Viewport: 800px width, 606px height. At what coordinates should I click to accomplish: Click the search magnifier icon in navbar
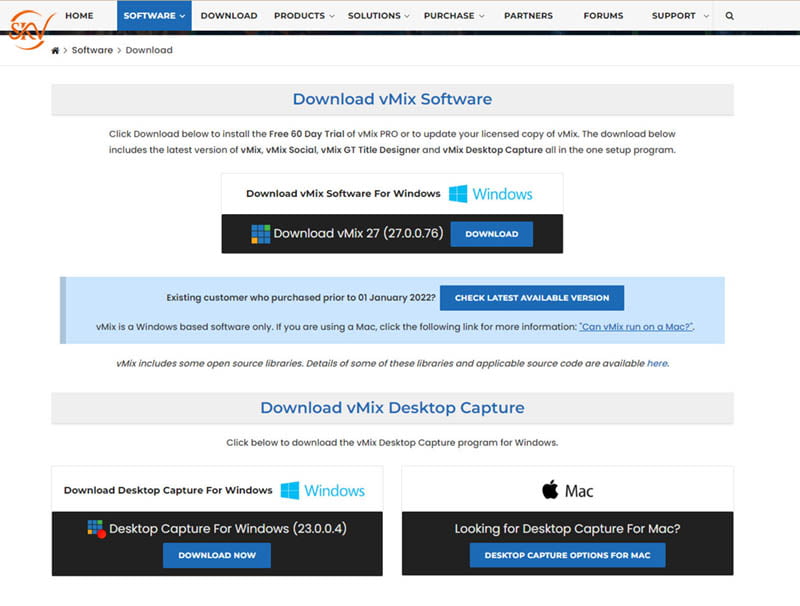[x=729, y=16]
